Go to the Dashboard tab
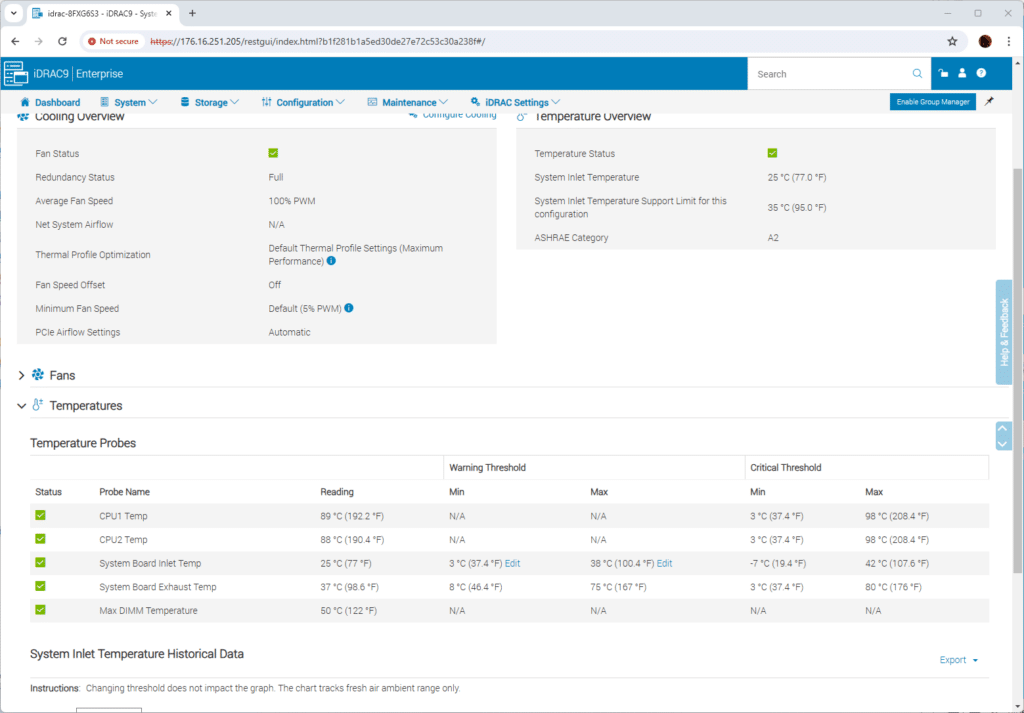Viewport: 1024px width, 713px height. pos(50,103)
